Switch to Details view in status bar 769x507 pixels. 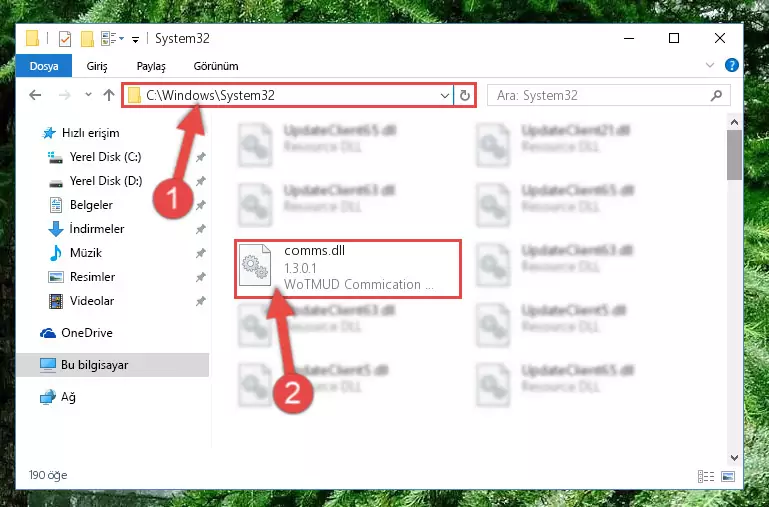point(706,476)
